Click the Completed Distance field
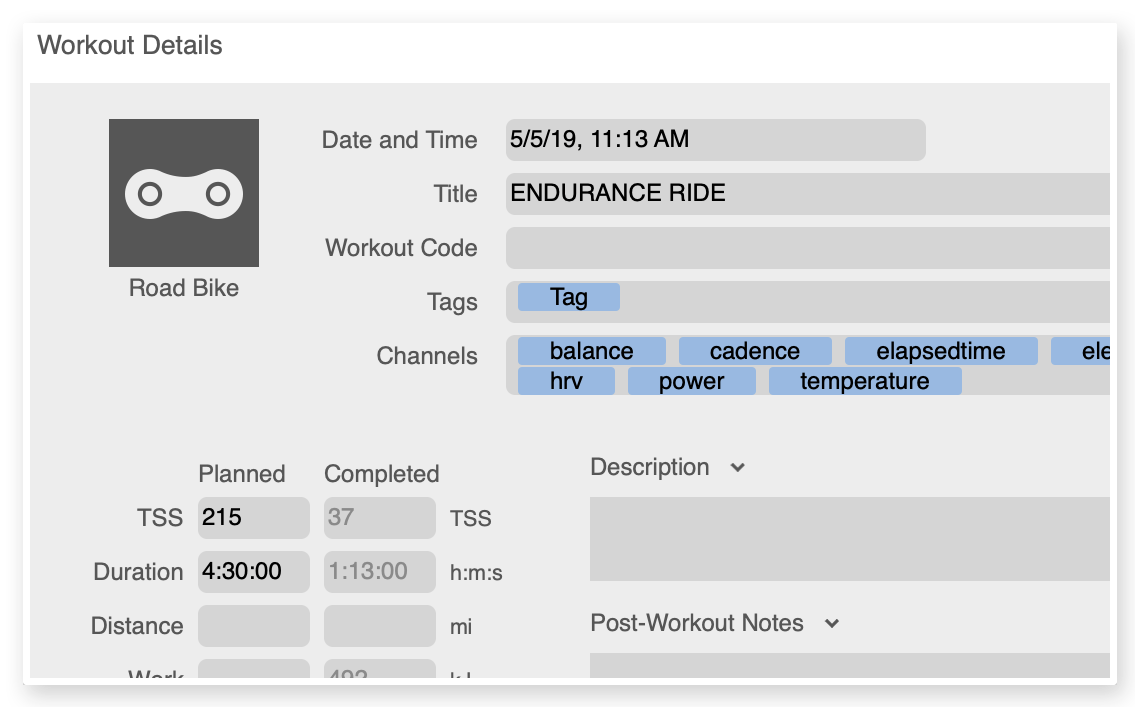 click(x=379, y=626)
